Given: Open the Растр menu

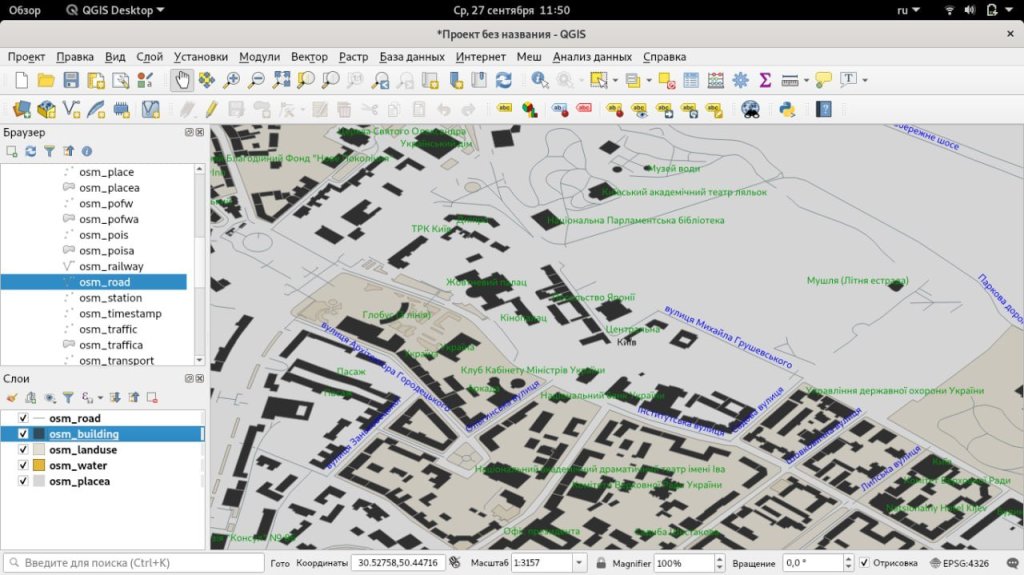Looking at the screenshot, I should 353,57.
